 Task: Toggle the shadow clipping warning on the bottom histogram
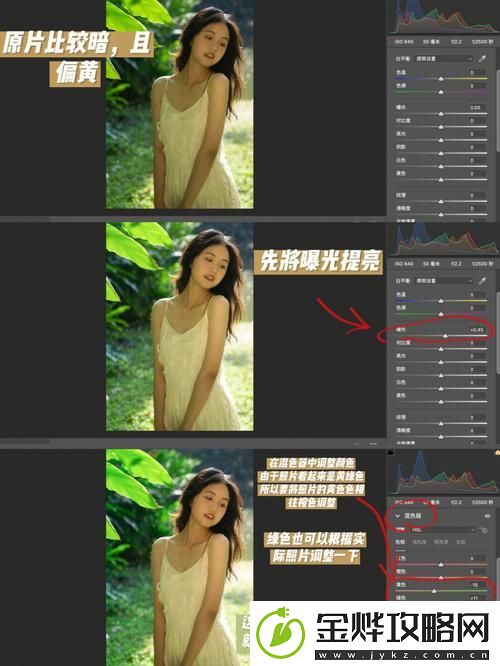pos(391,453)
